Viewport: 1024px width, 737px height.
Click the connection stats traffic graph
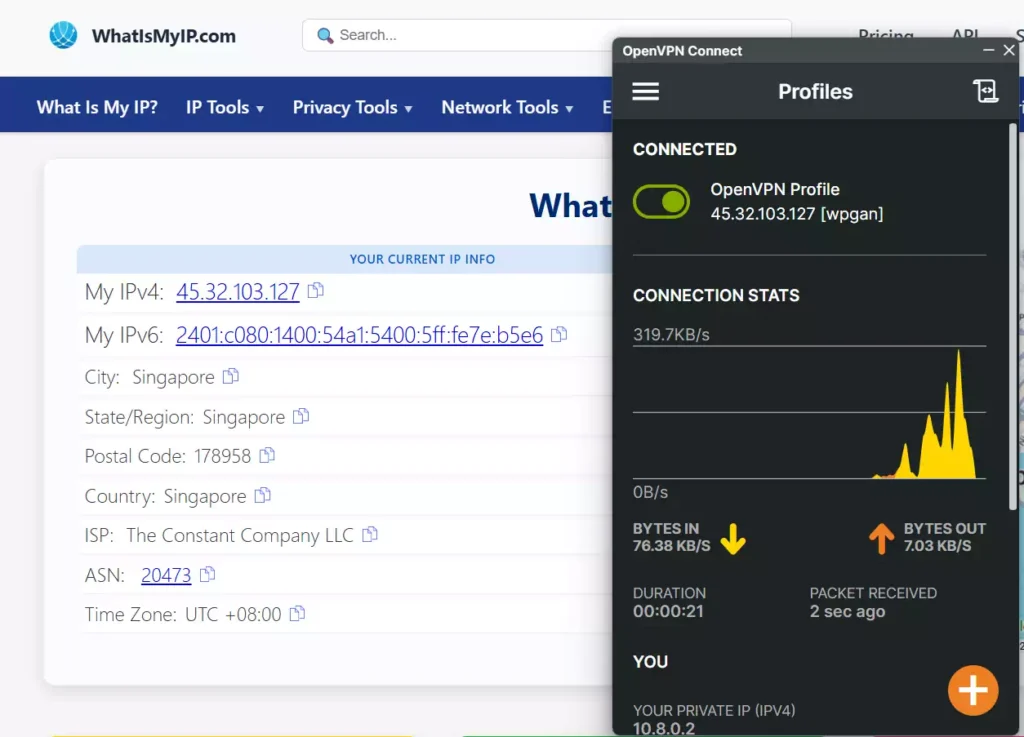coord(809,413)
